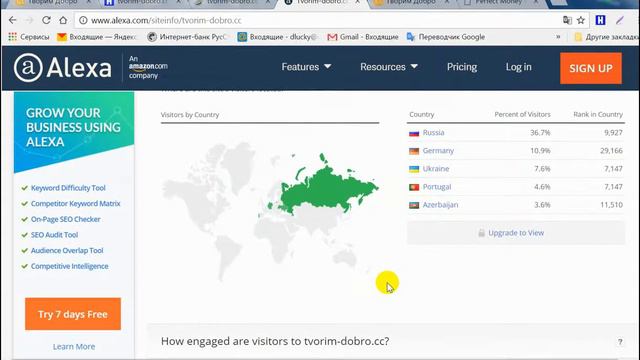
Task: Open SEO Audit Tool link
Action: pos(54,235)
